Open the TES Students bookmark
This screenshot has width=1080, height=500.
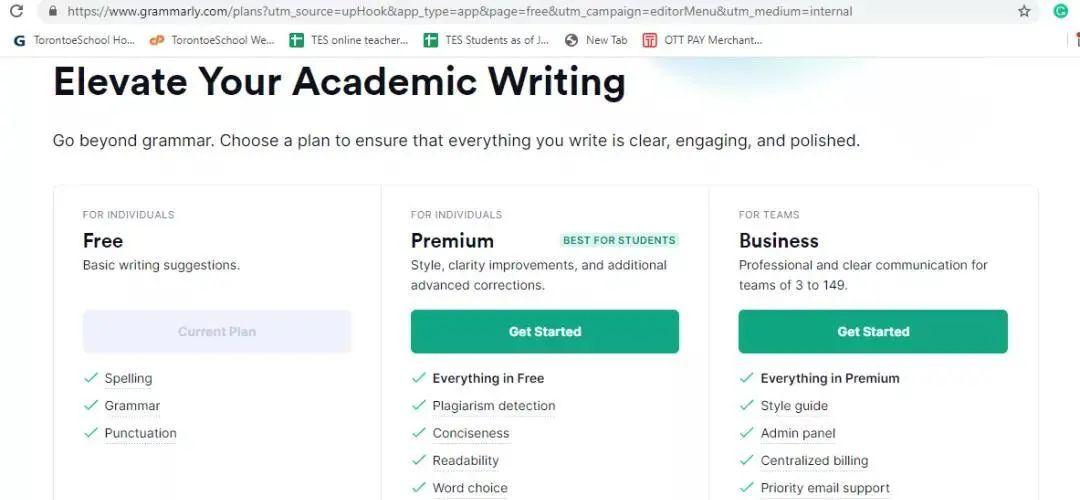point(486,40)
